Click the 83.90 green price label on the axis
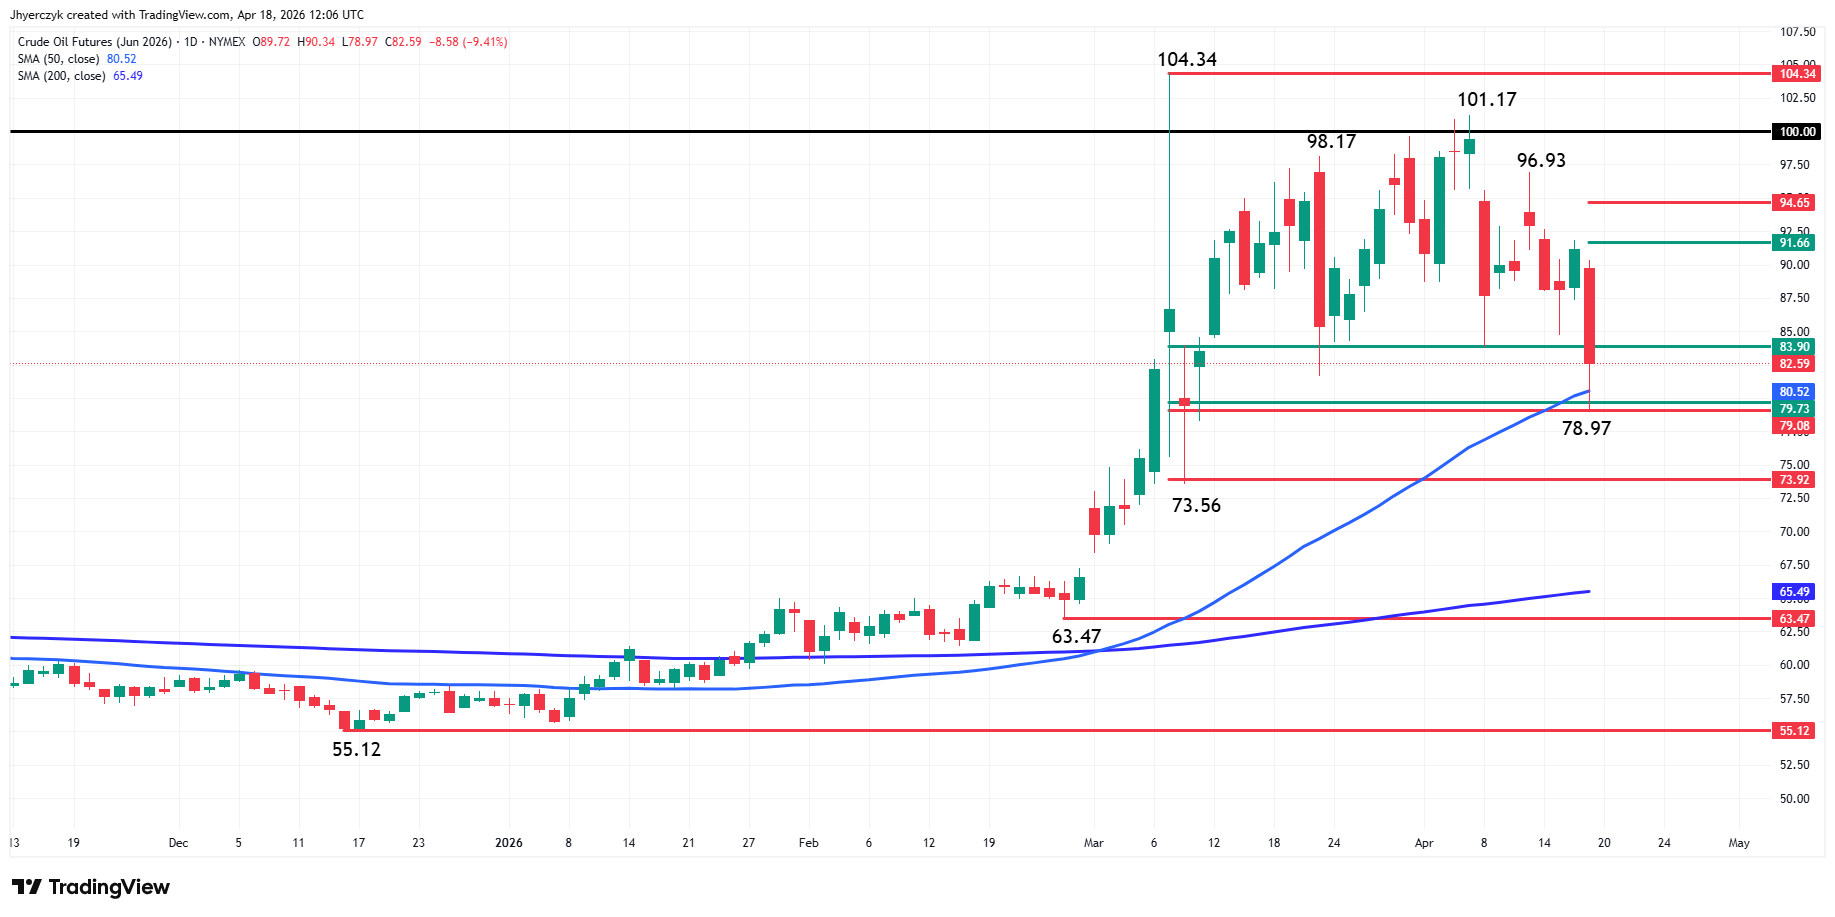 click(1794, 347)
